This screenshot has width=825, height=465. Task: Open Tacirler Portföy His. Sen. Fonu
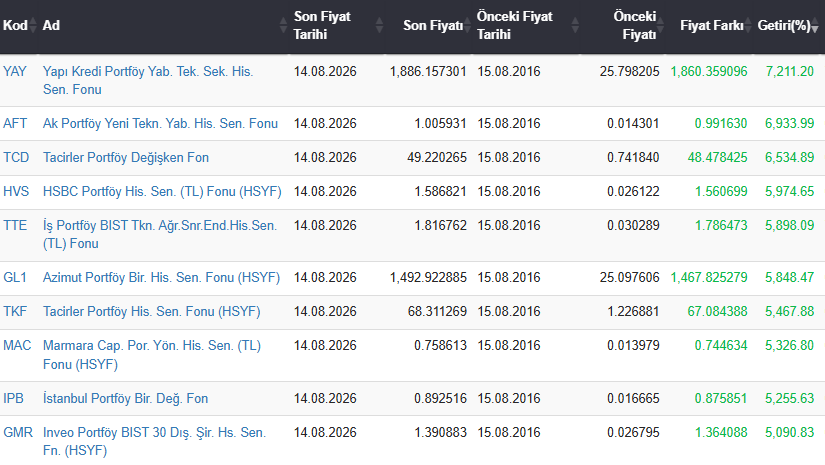click(x=152, y=312)
